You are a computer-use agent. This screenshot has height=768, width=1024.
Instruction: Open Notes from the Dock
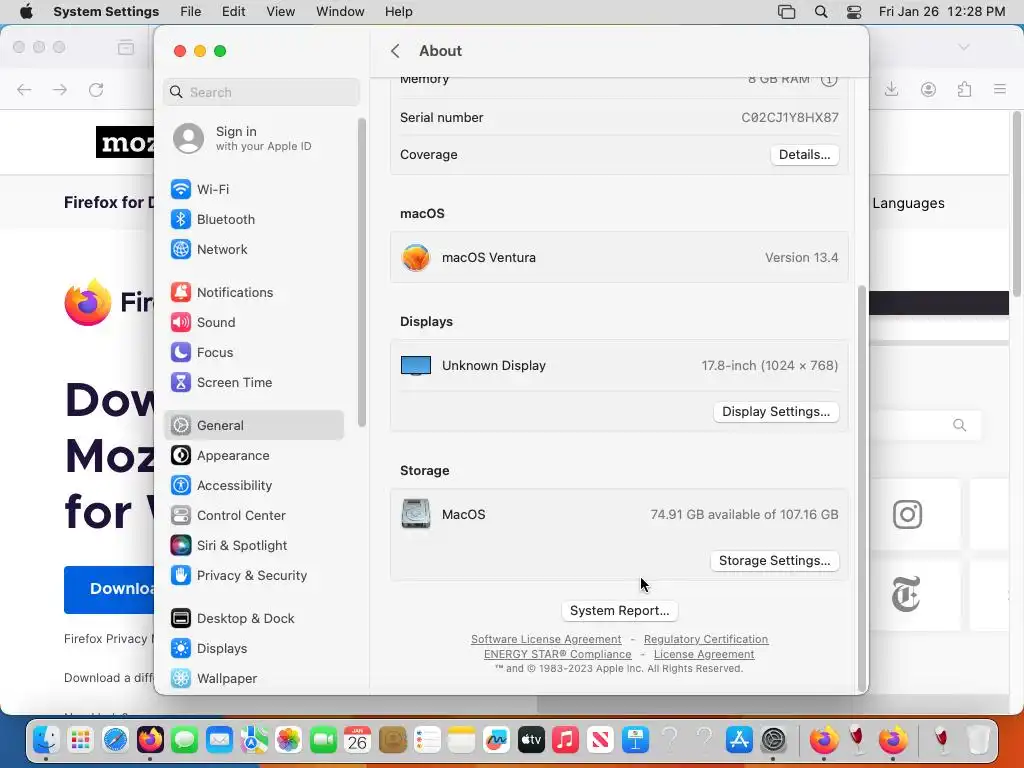pyautogui.click(x=462, y=740)
